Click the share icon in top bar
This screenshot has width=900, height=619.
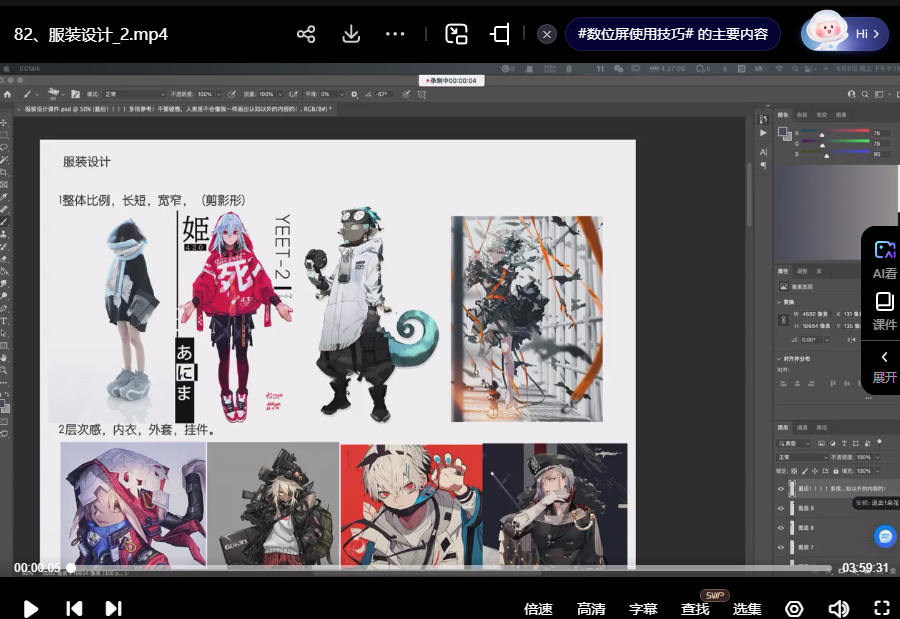306,34
